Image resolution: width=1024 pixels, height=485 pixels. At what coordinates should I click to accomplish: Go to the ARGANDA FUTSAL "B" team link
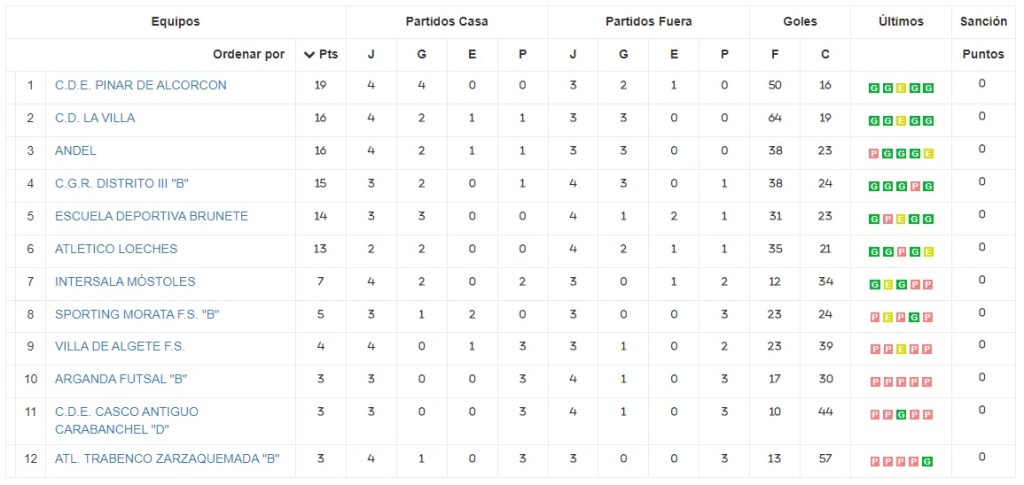coord(121,378)
